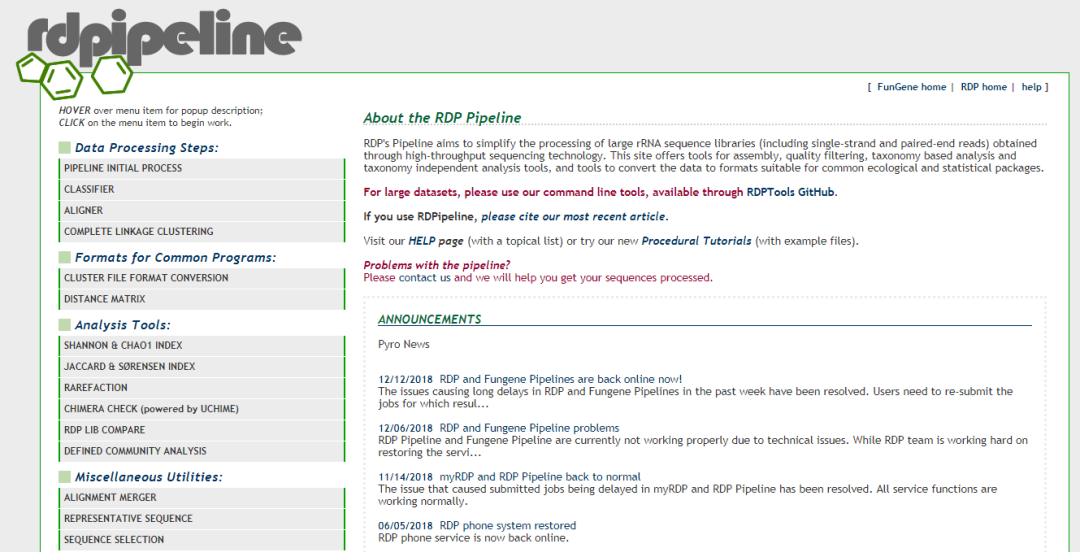1080x552 pixels.
Task: Open the Rarefaction tool
Action: 202,388
